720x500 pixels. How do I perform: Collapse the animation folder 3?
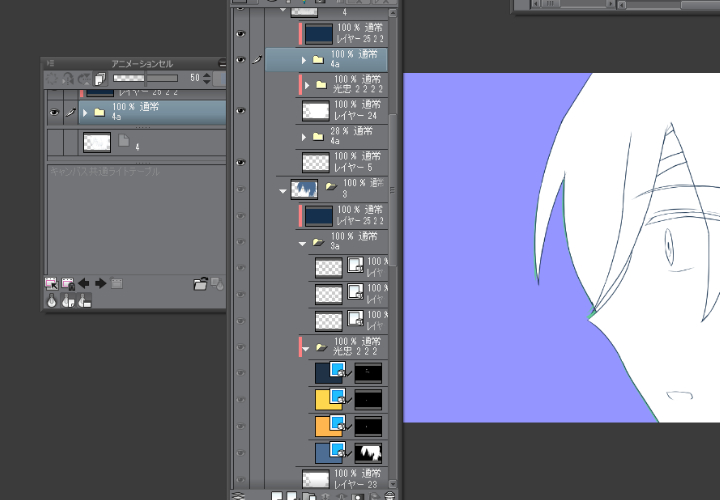pos(283,191)
